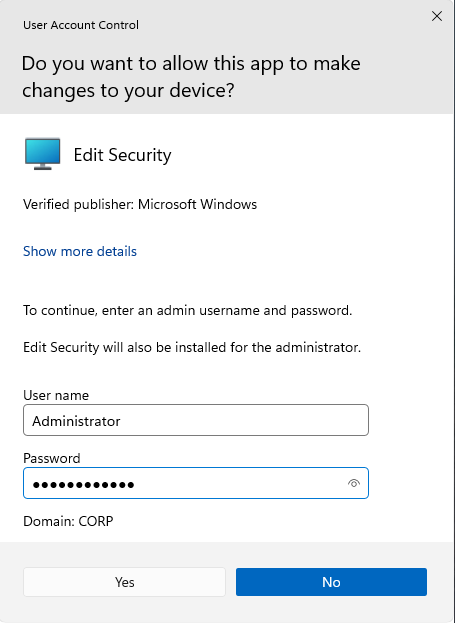
Task: Click the installed for administrator notice
Action: tap(192, 347)
